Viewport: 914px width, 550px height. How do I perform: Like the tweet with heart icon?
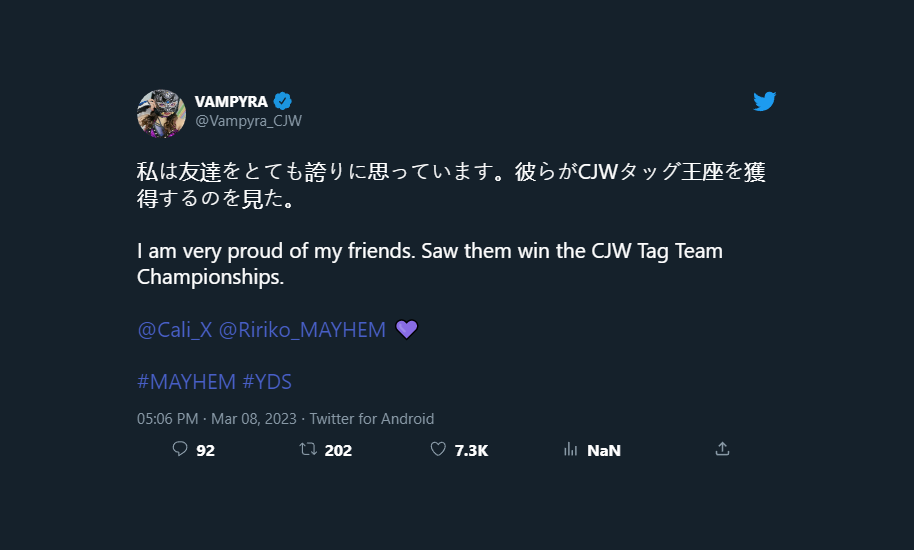coord(438,450)
